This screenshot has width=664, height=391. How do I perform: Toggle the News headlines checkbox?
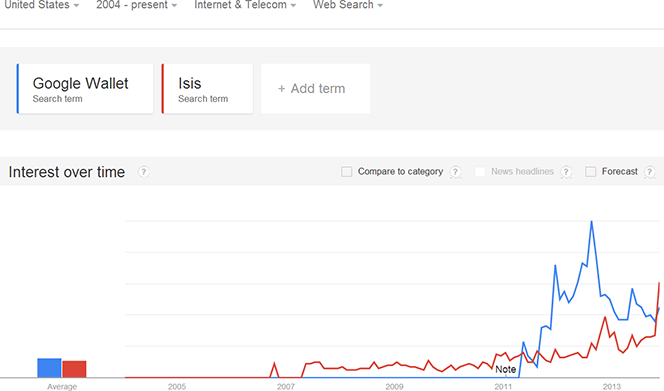[x=480, y=172]
